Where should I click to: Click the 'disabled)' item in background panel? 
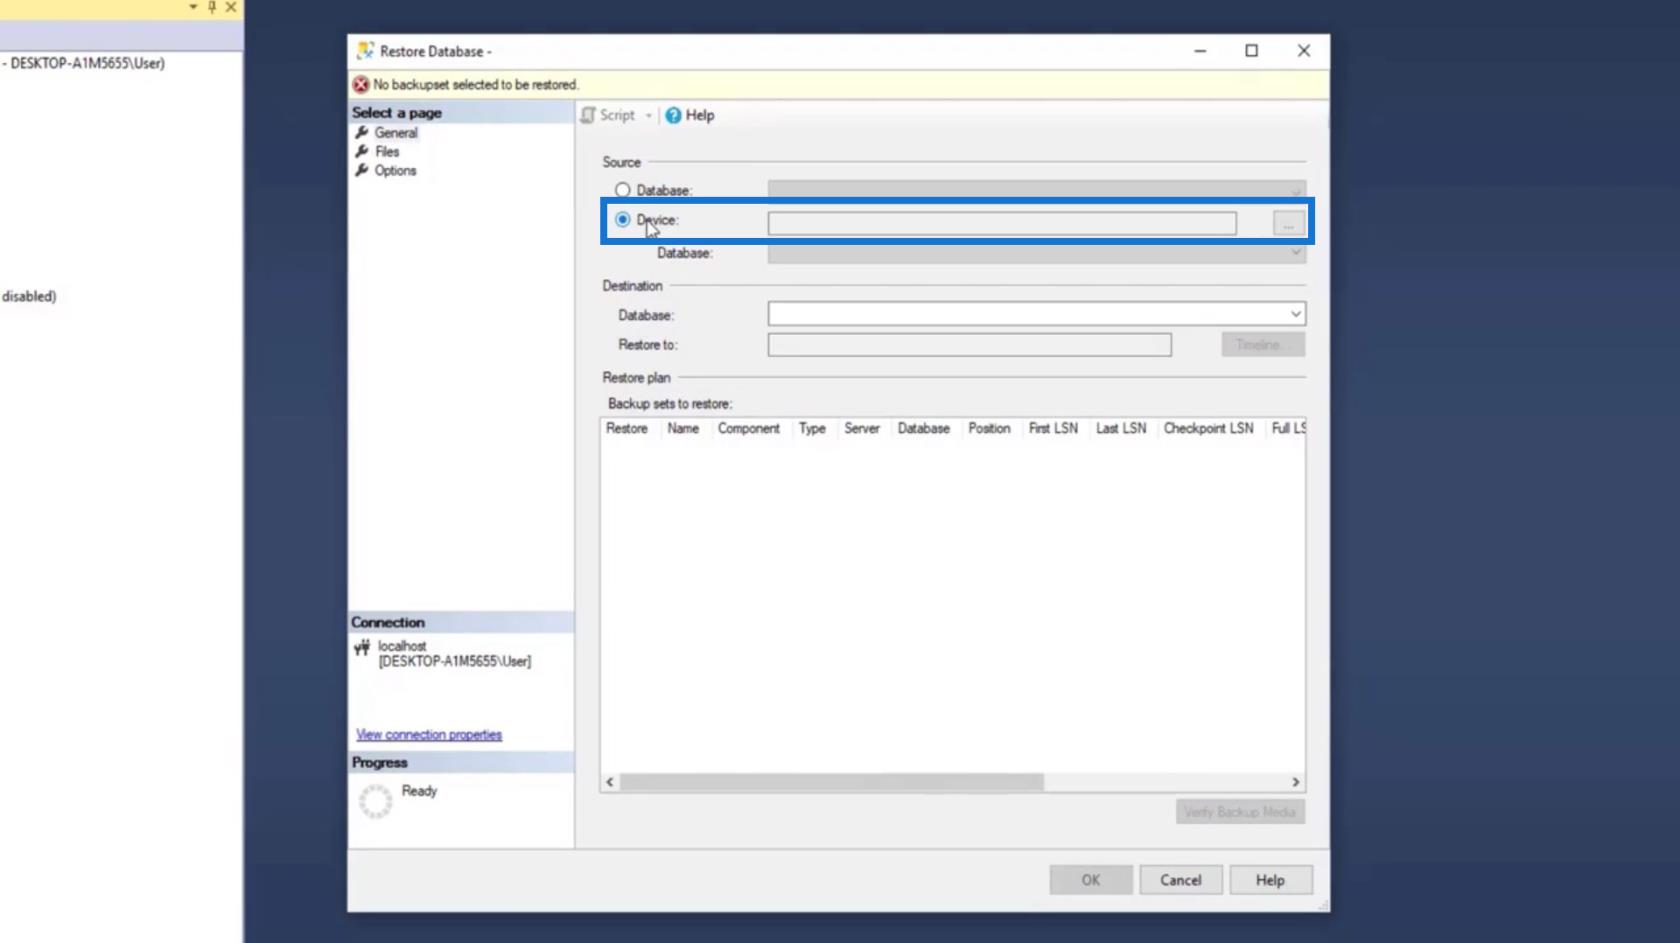[29, 296]
